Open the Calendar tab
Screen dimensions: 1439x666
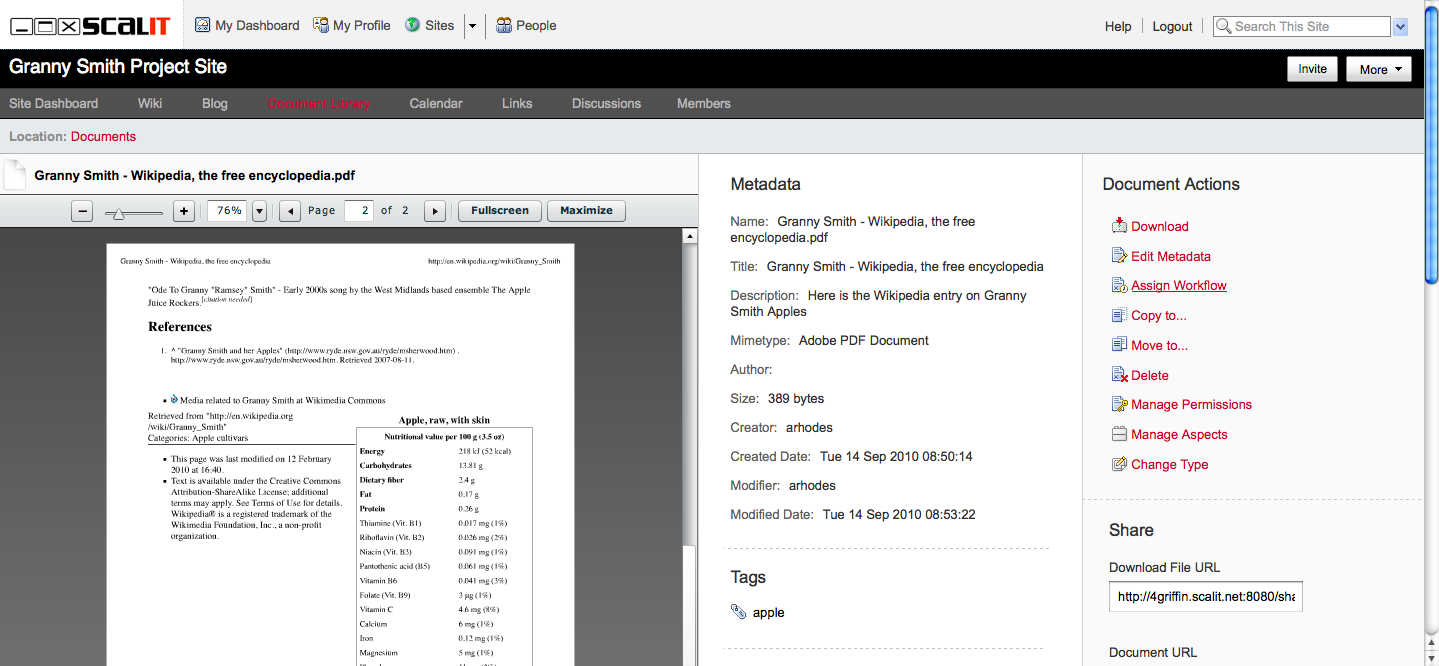pyautogui.click(x=436, y=103)
